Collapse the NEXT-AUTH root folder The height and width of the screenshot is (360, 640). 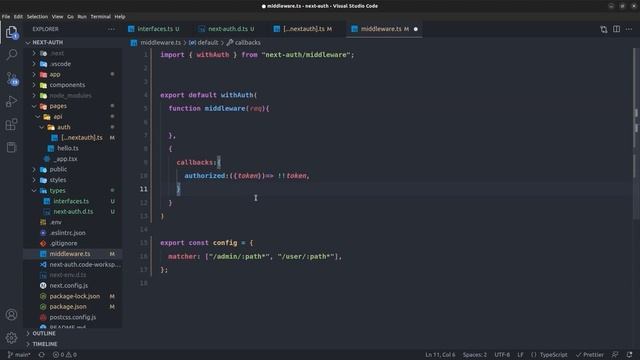pos(47,42)
